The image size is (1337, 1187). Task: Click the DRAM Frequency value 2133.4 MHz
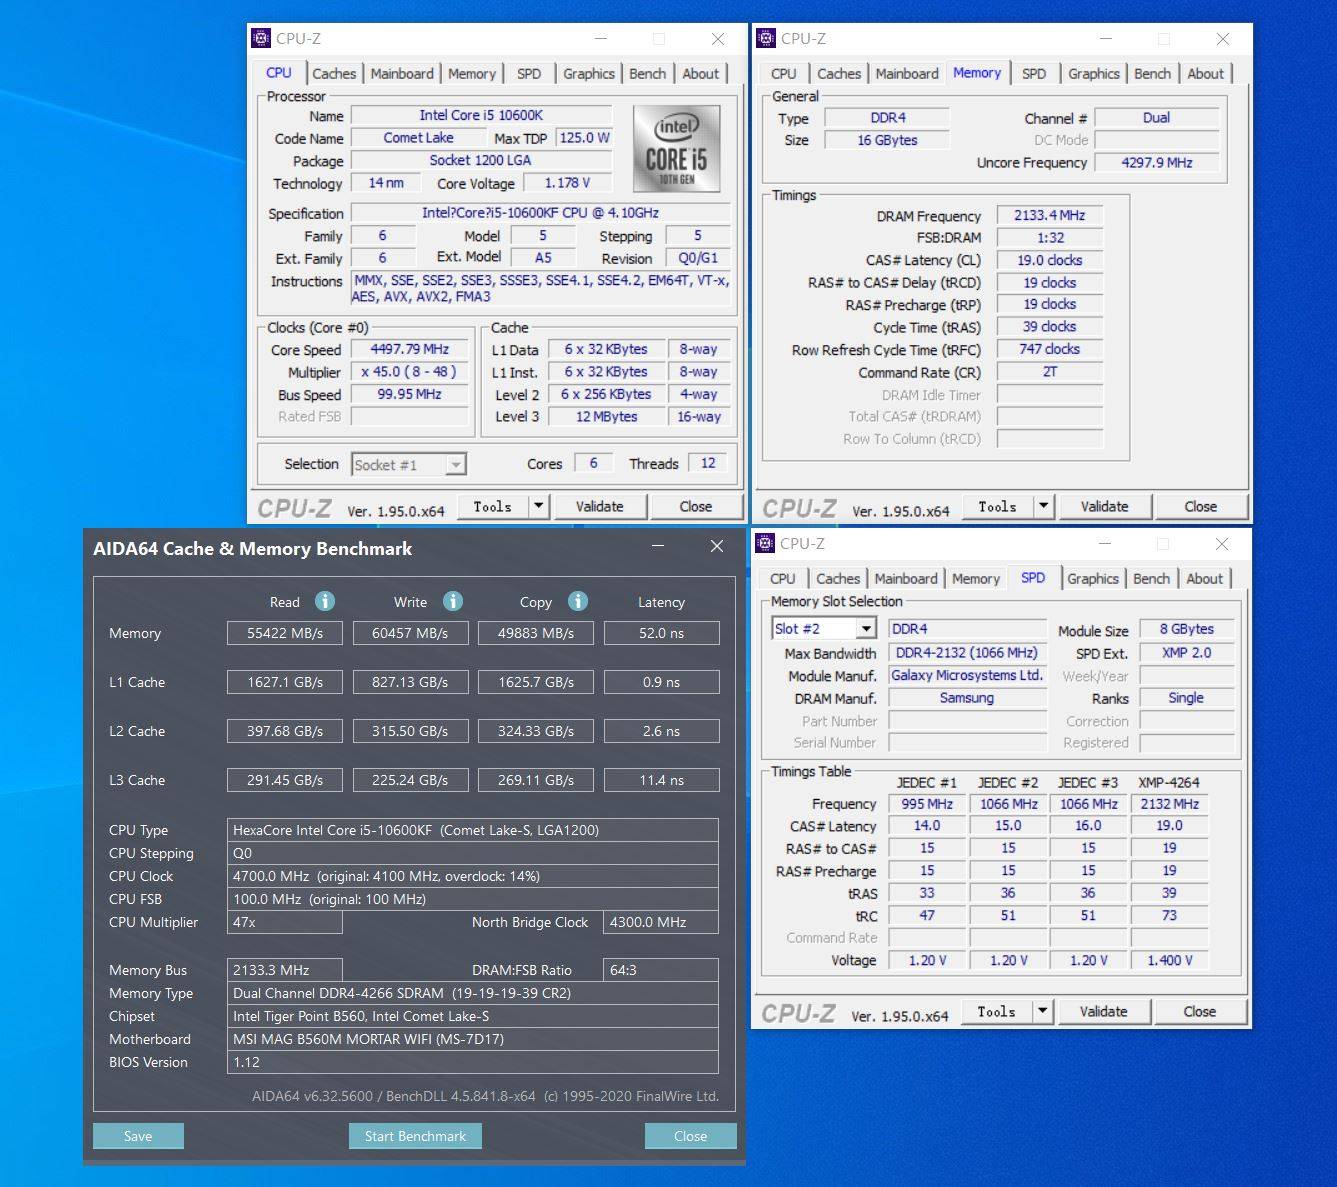pyautogui.click(x=1049, y=216)
